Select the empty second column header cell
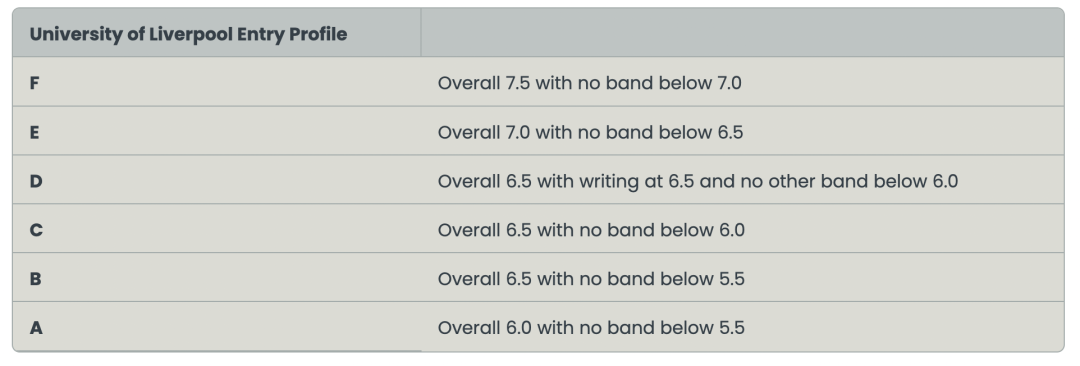 pos(742,32)
